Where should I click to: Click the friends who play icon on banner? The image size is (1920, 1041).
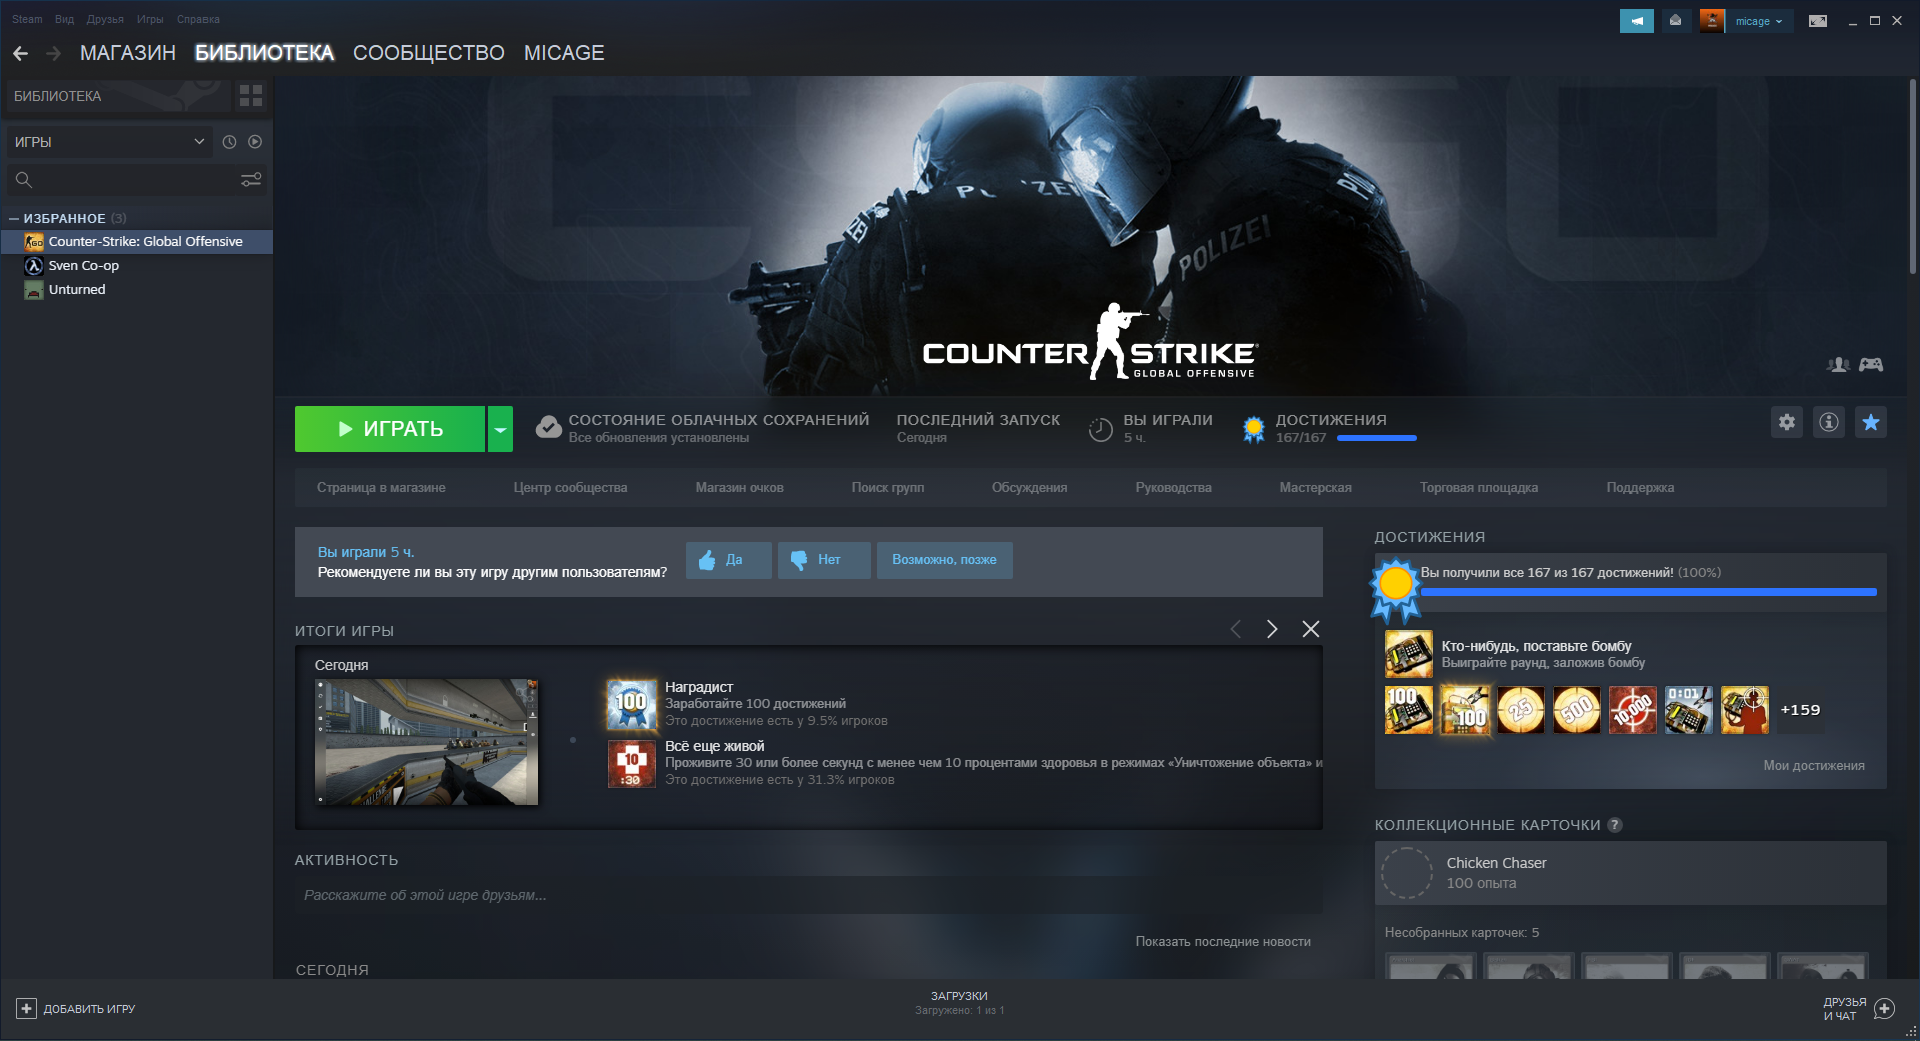click(x=1838, y=365)
